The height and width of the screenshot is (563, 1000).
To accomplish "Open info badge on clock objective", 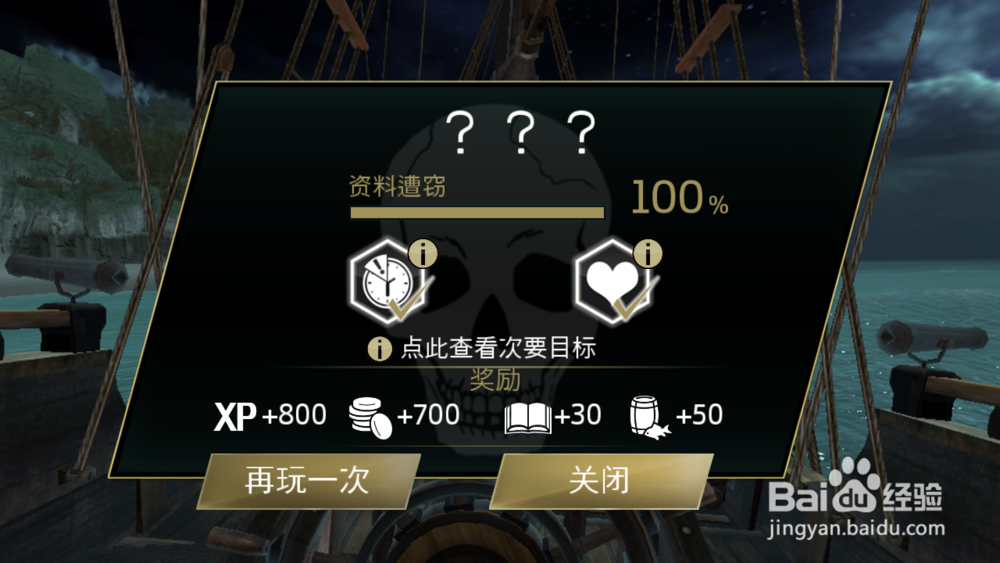I will 422,253.
